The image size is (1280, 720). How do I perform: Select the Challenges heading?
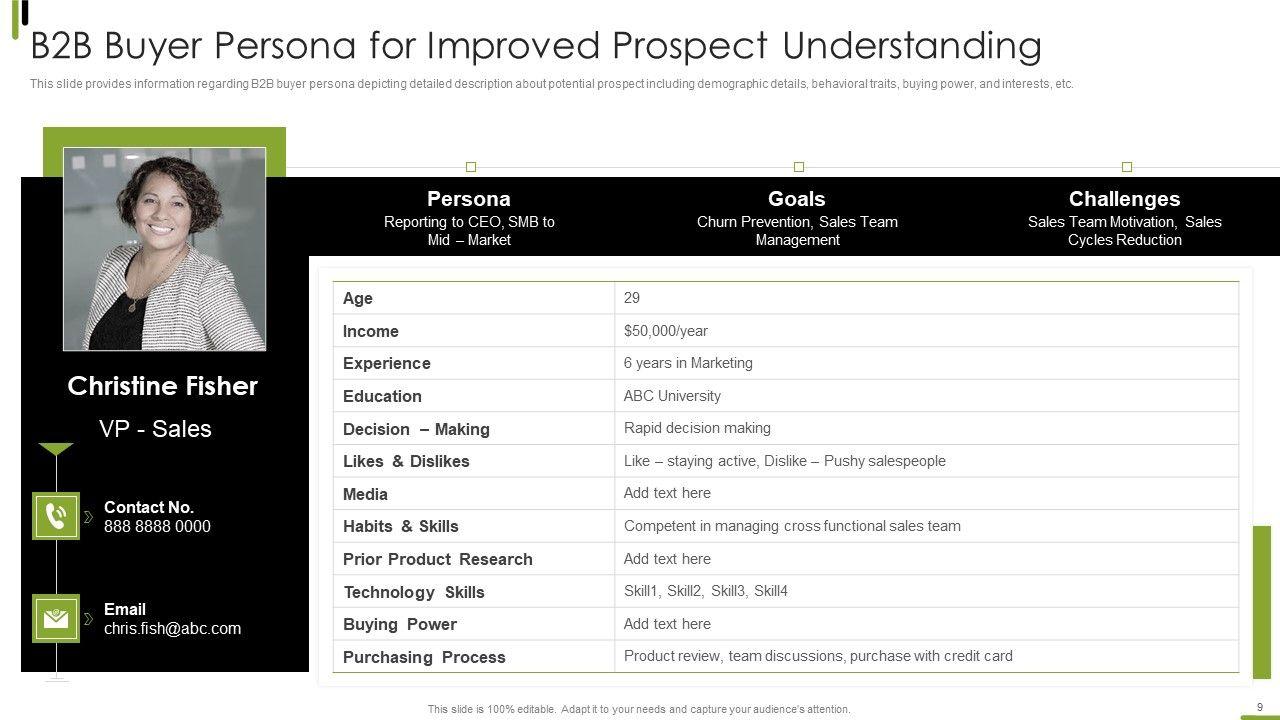point(1124,199)
